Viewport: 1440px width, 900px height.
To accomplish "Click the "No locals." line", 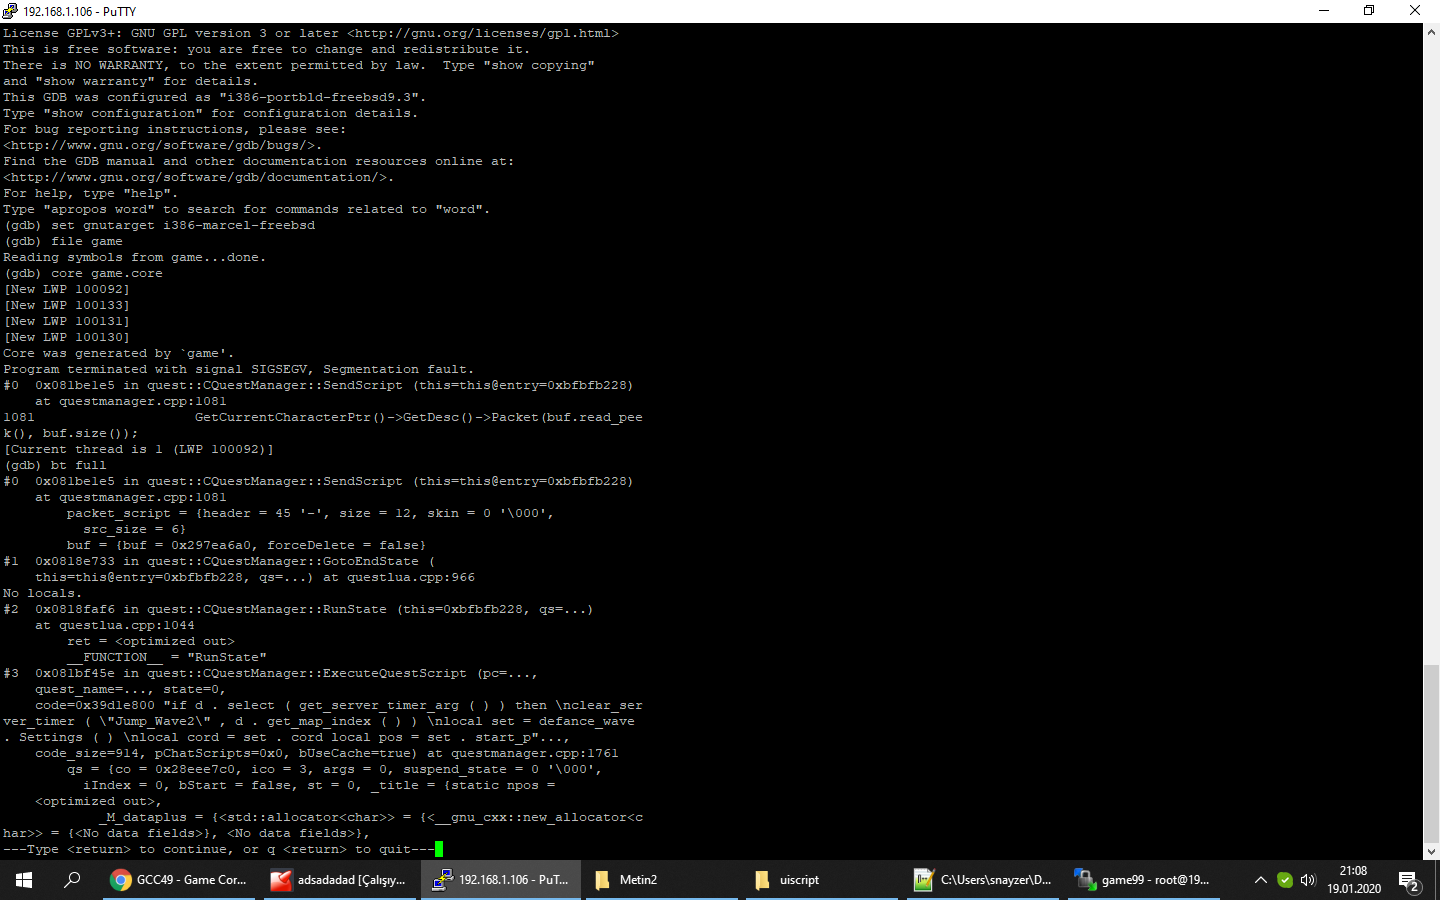I will pos(43,593).
